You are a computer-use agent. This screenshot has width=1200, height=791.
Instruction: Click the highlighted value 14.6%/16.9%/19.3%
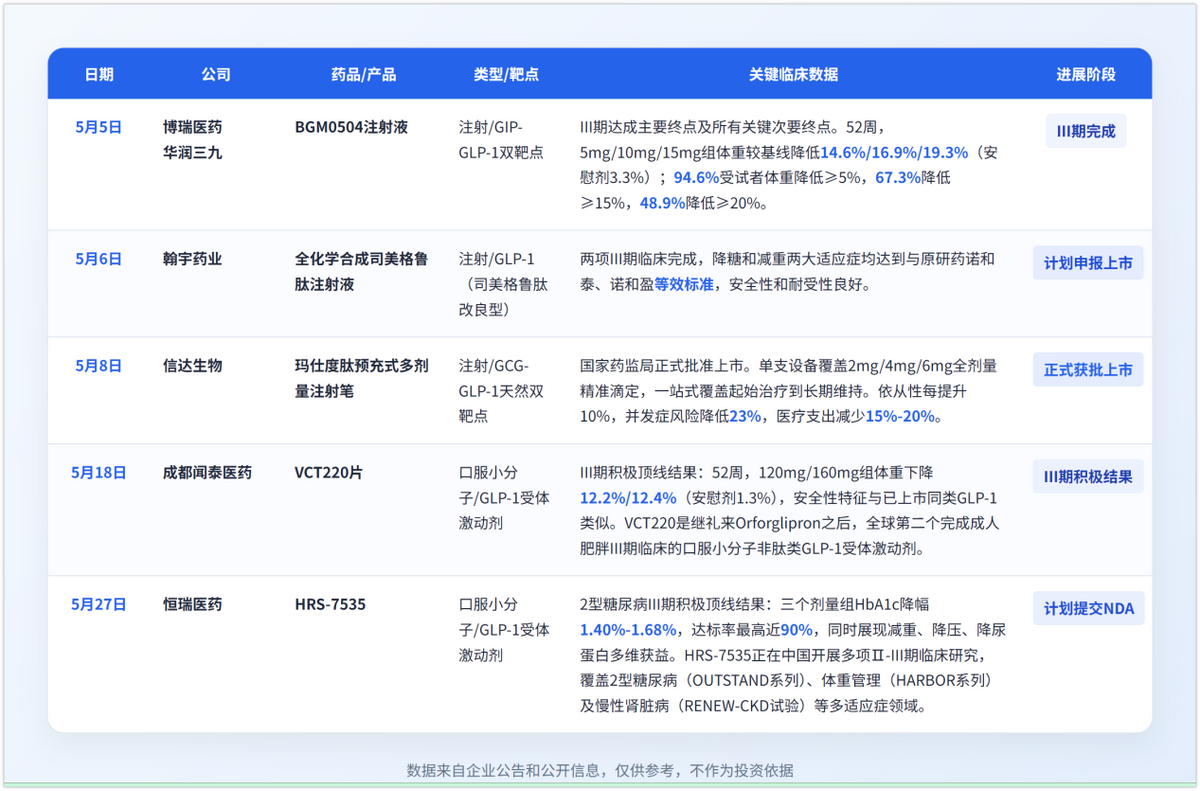click(894, 153)
